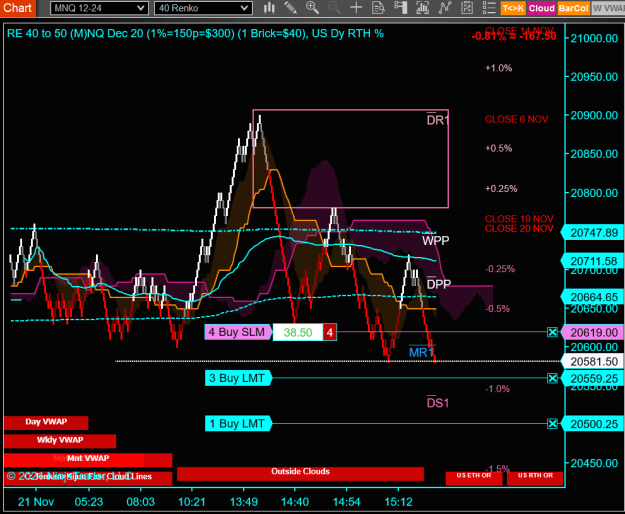Click the -1.0% level label

pos(497,388)
